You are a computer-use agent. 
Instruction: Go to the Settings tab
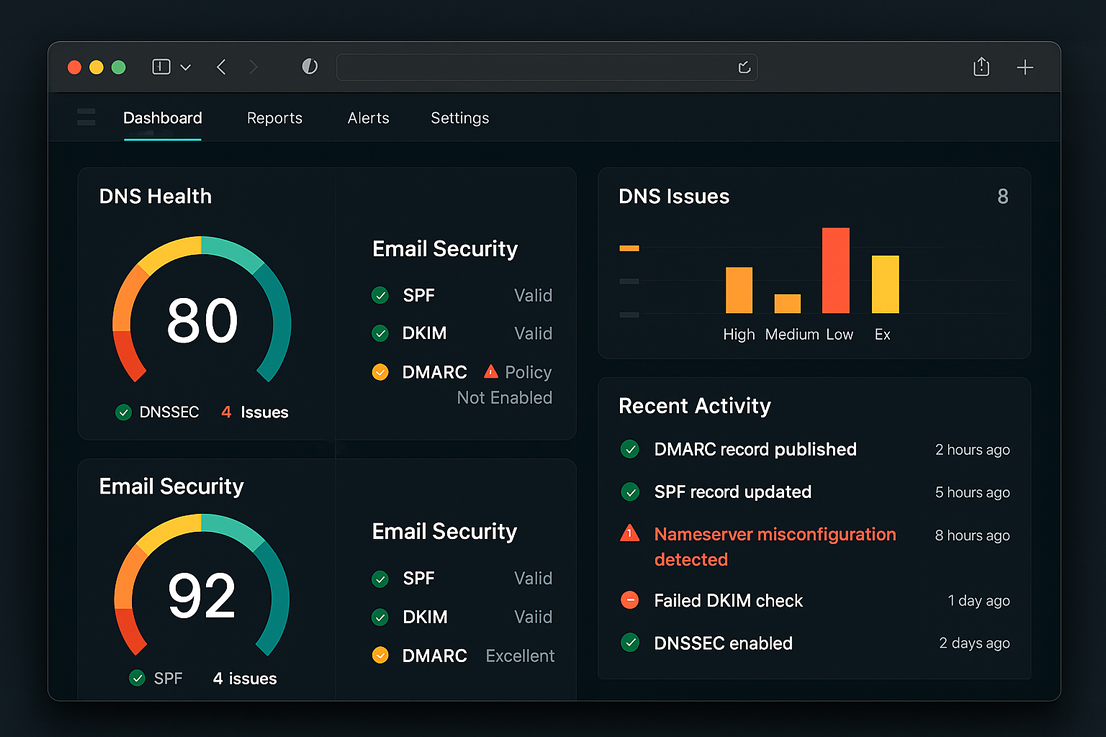click(459, 118)
